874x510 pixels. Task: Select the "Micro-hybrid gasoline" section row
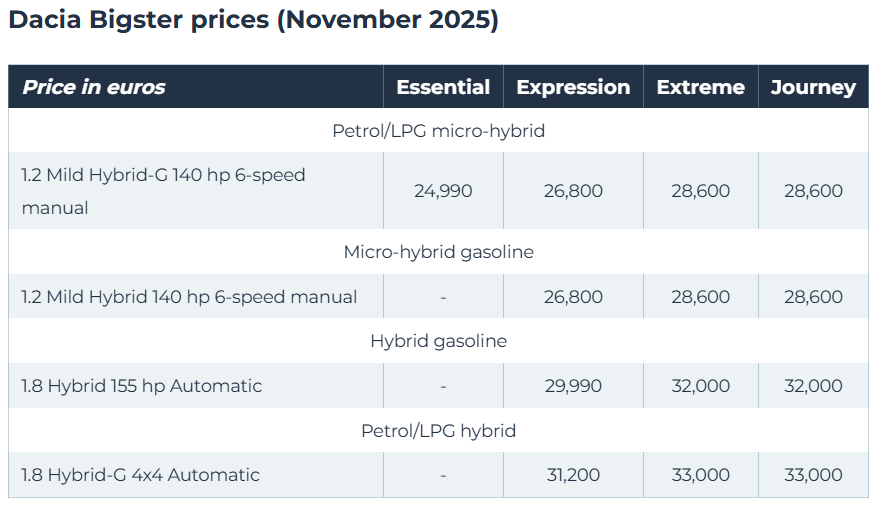pyautogui.click(x=438, y=252)
